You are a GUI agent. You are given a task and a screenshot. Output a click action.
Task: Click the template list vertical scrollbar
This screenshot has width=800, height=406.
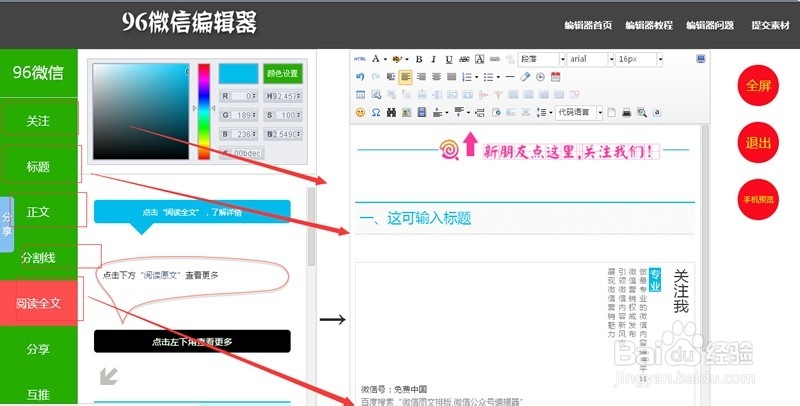pyautogui.click(x=311, y=227)
